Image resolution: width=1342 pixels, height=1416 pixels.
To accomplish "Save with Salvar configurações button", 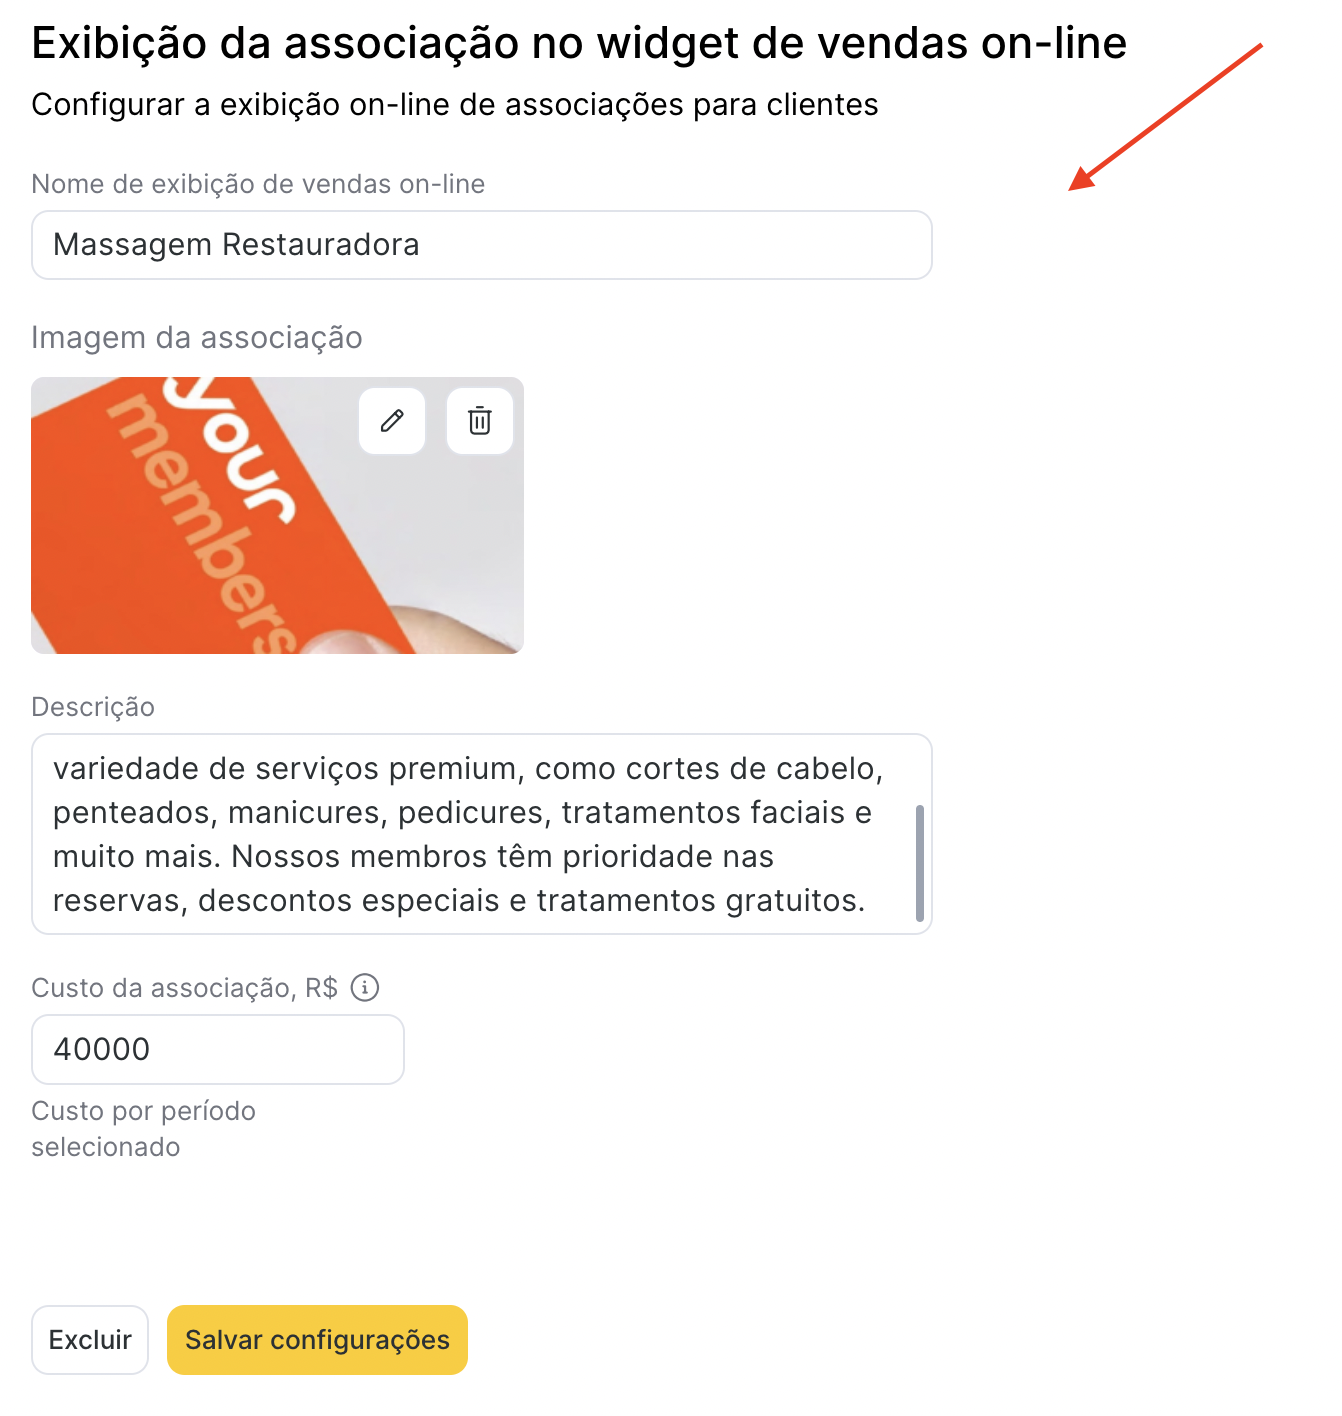I will click(317, 1340).
